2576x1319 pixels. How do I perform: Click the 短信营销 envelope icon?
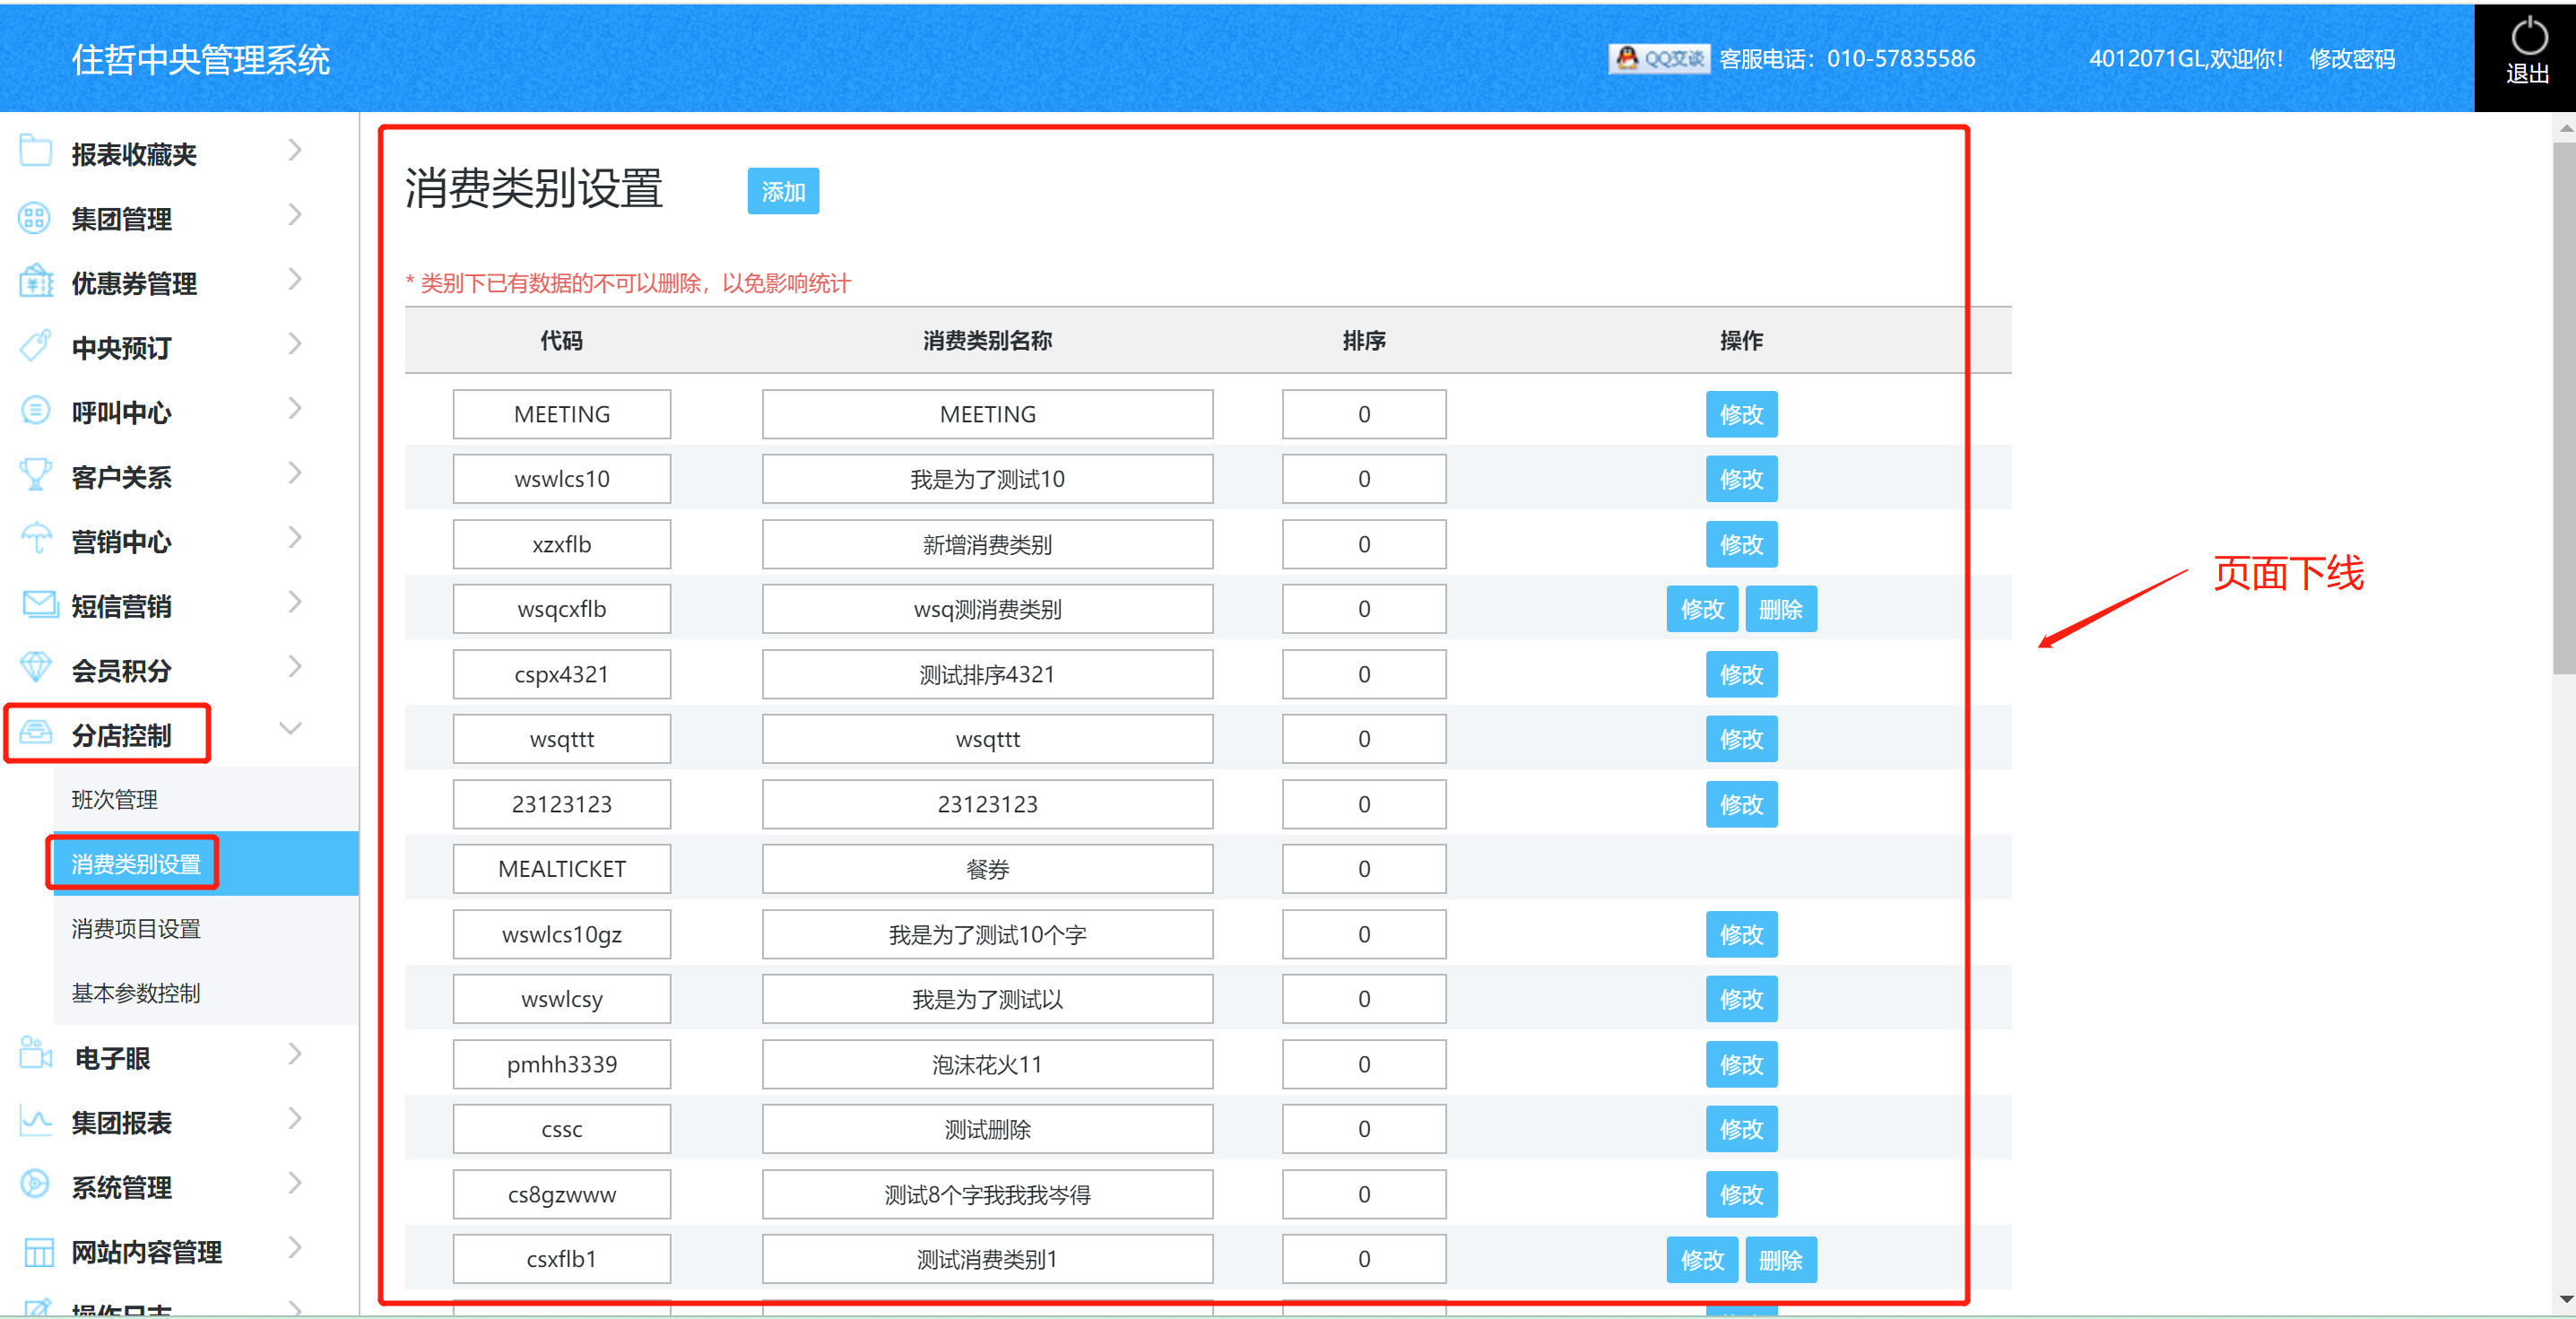pyautogui.click(x=40, y=603)
